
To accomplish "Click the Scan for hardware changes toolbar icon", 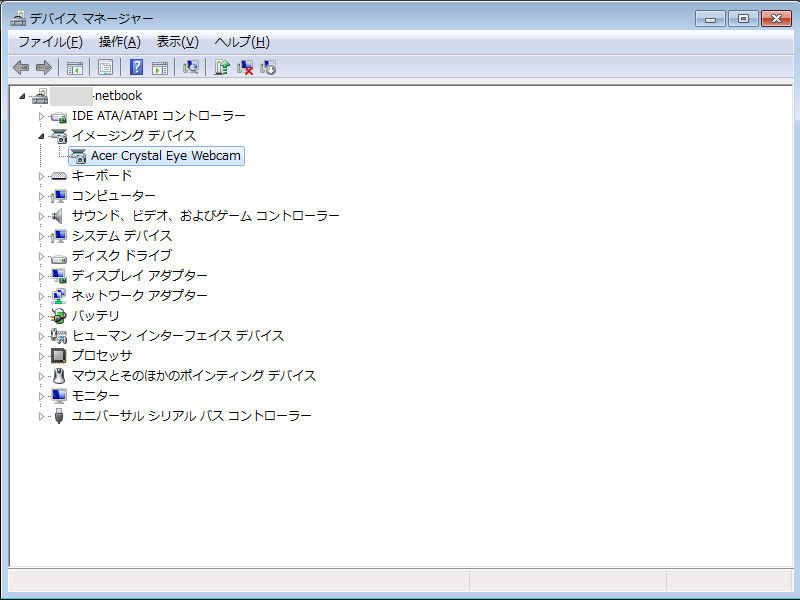I will point(190,67).
